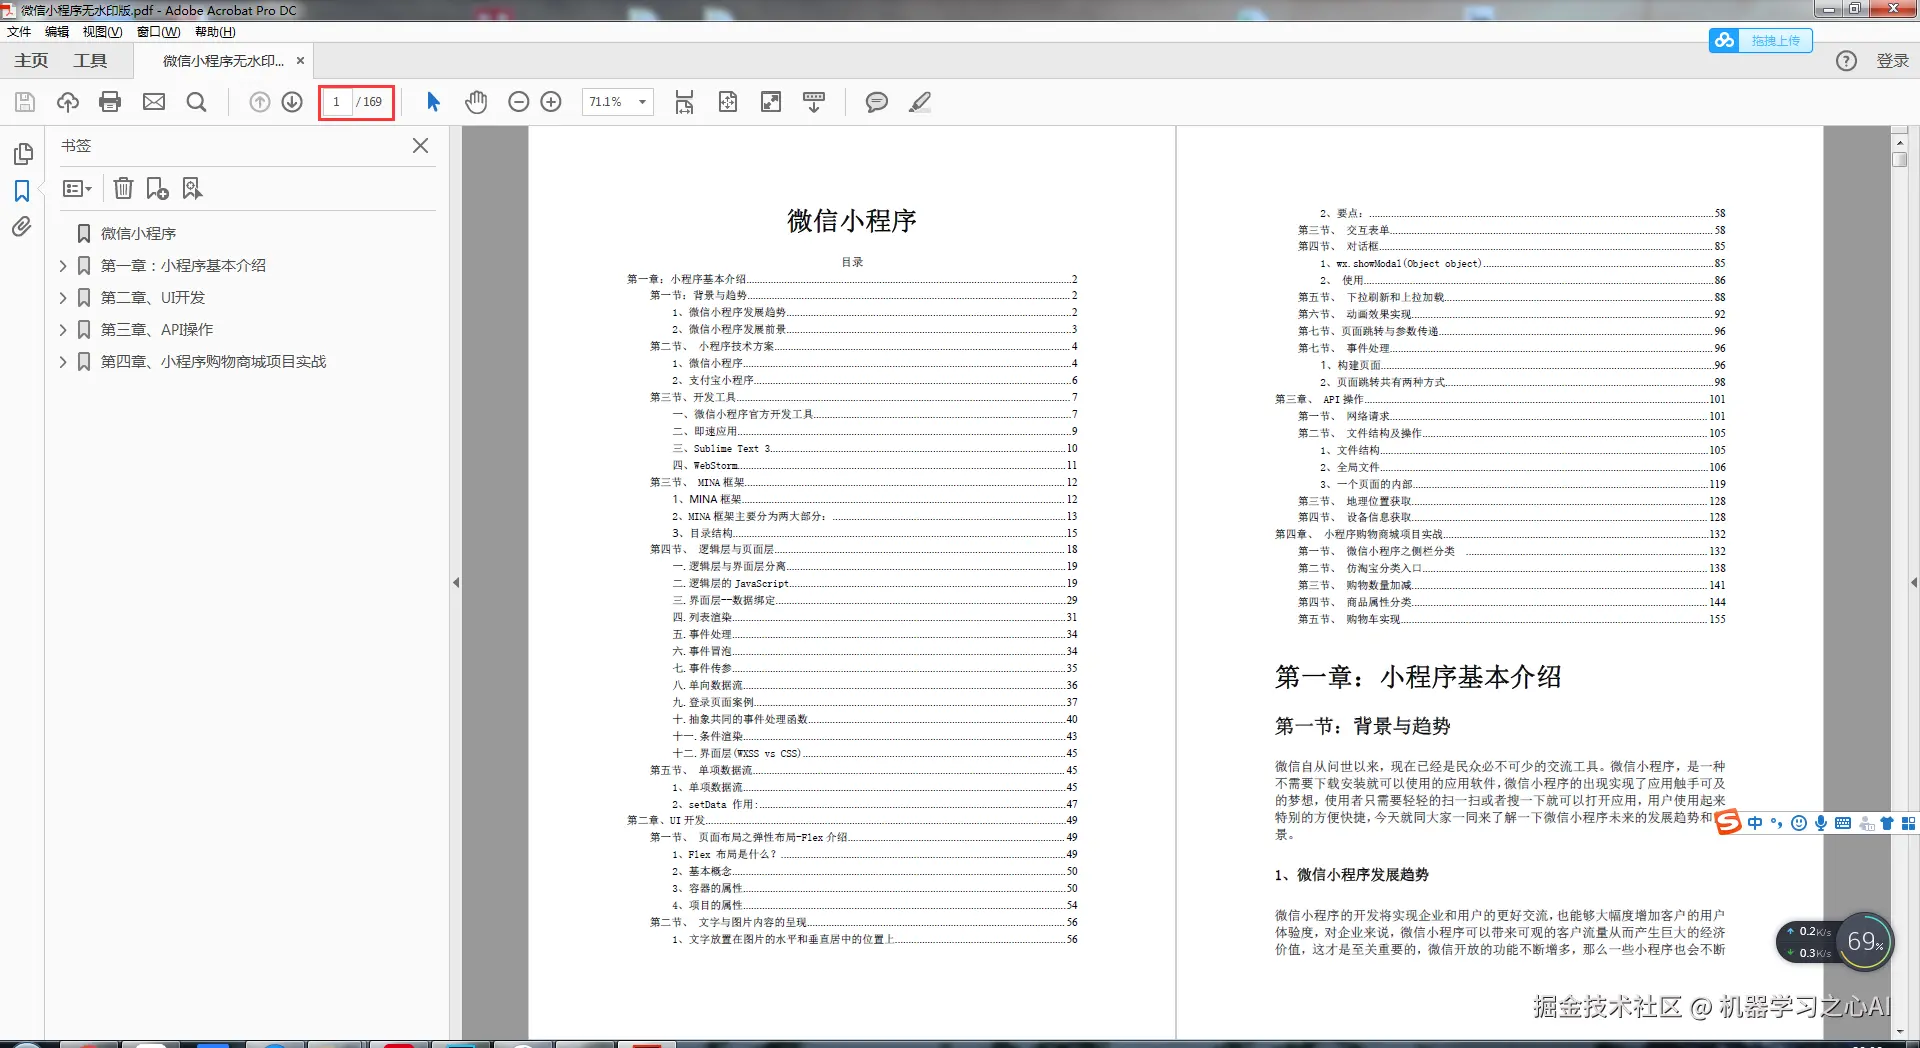Delete selected bookmark trash icon
Screen dimensions: 1920x1048
123,188
